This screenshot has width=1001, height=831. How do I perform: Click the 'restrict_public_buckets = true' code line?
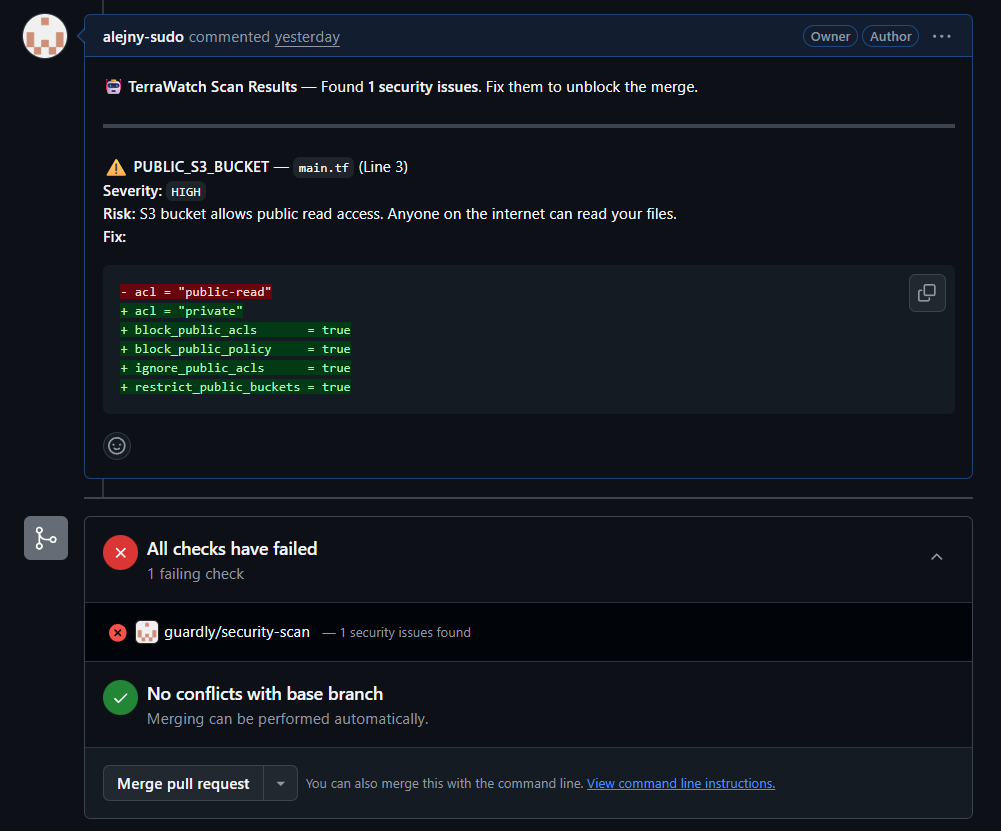pos(236,387)
